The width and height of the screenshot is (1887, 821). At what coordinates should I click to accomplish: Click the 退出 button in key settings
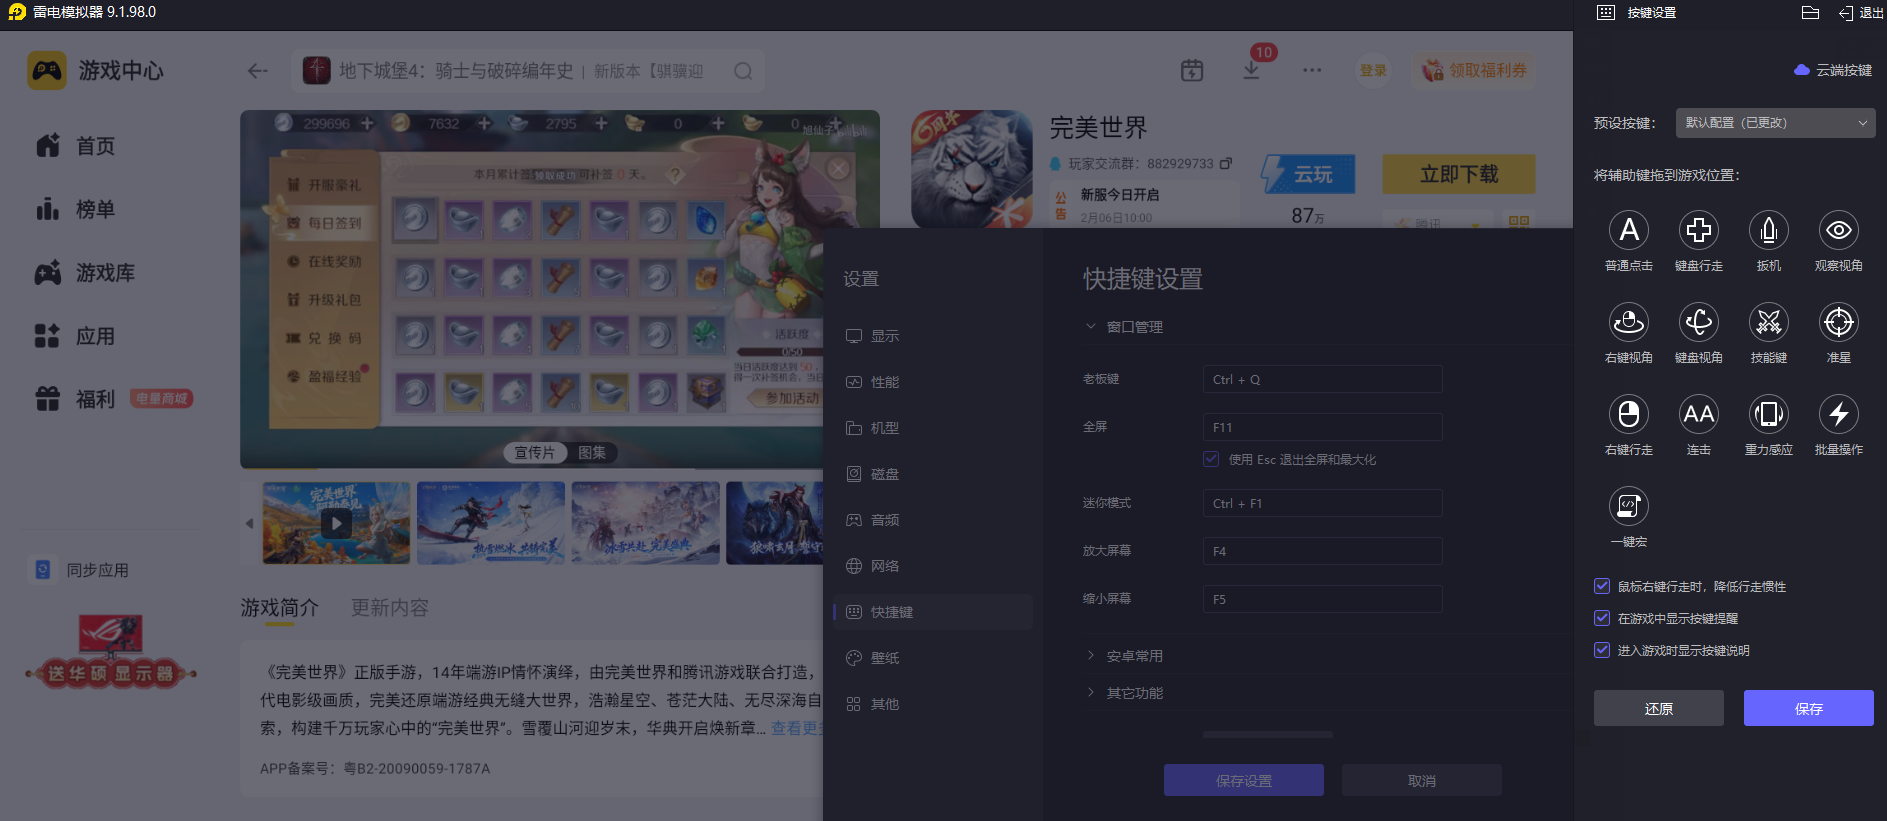(1861, 13)
